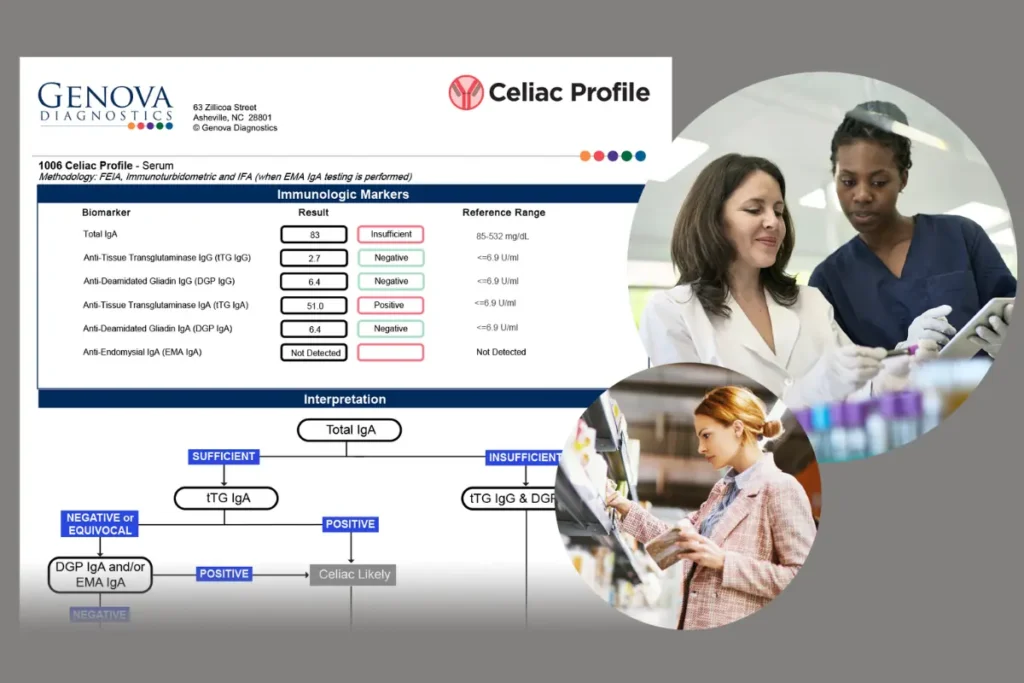Screen dimensions: 1024x683
Task: Click the green dot in header dot row
Action: [626, 156]
